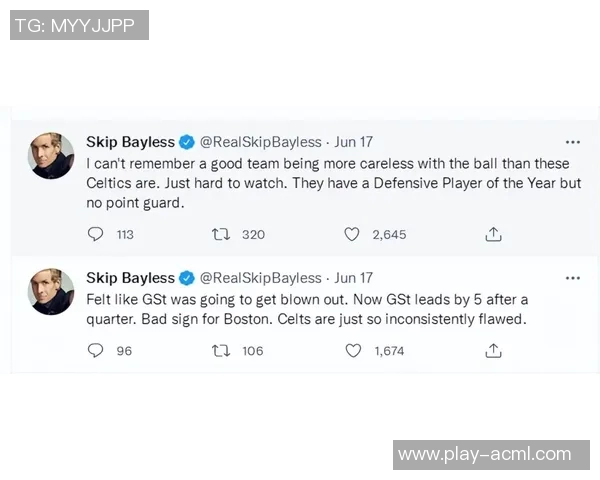The image size is (600, 480).
Task: Open more options on the first tweet
Action: 572,142
